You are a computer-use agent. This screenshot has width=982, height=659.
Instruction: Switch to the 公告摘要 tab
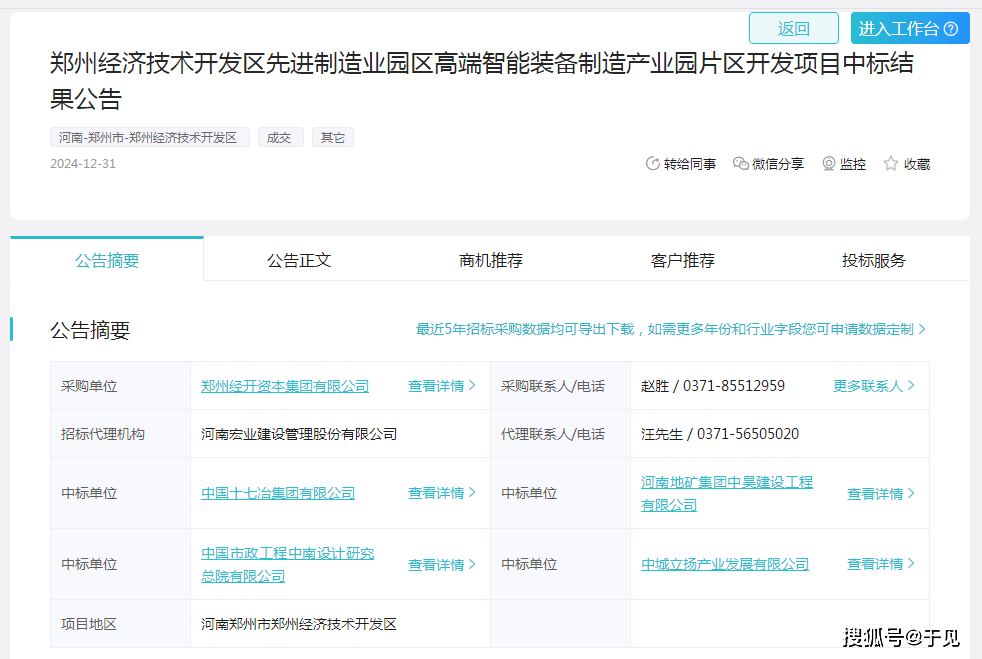[x=107, y=260]
